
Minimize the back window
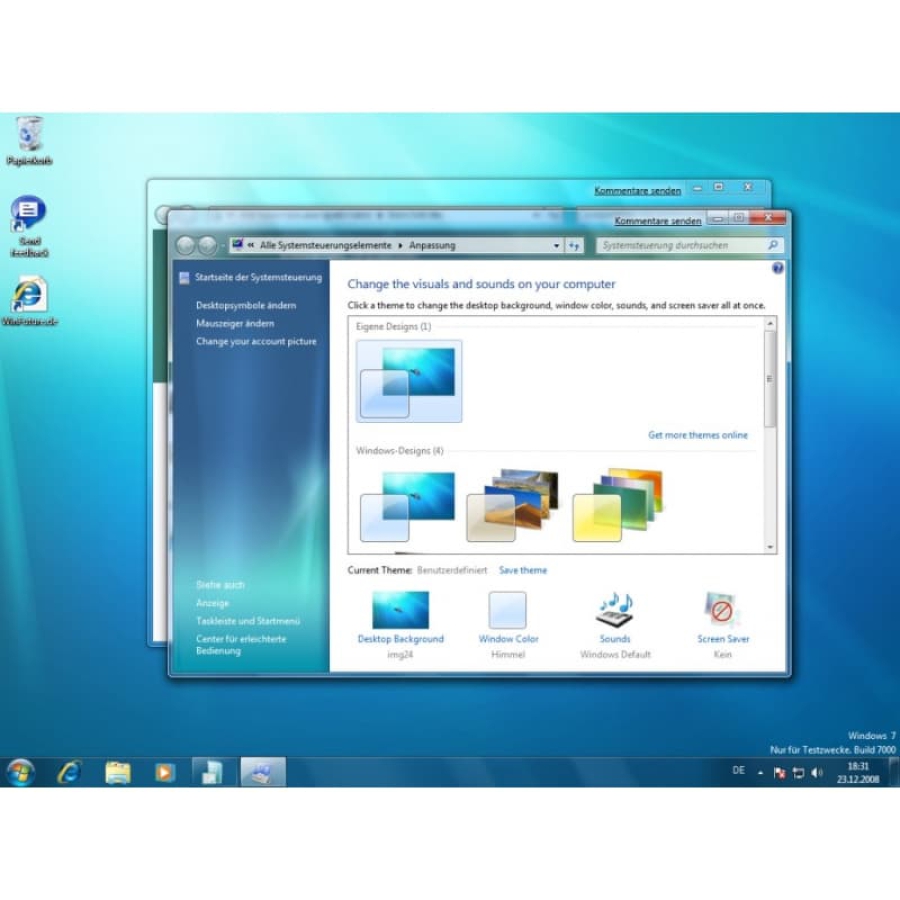pos(697,188)
